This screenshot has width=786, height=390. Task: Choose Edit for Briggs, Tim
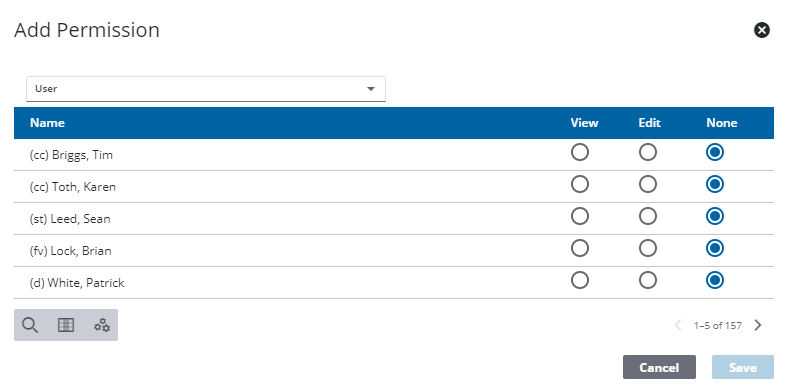648,152
